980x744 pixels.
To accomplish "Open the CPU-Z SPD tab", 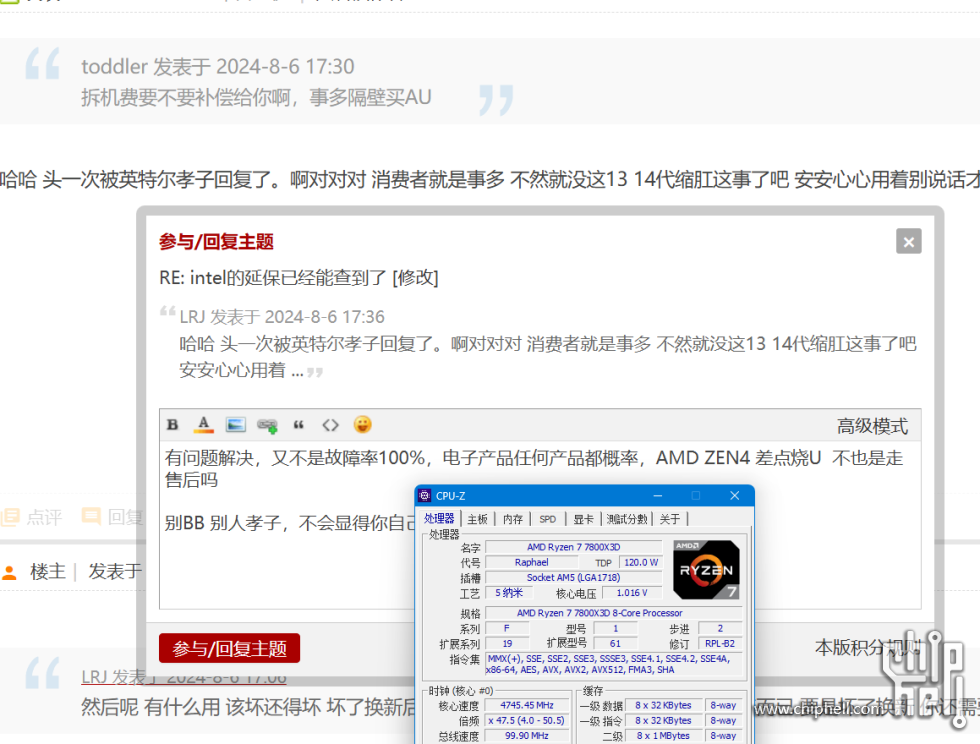I will pos(548,519).
